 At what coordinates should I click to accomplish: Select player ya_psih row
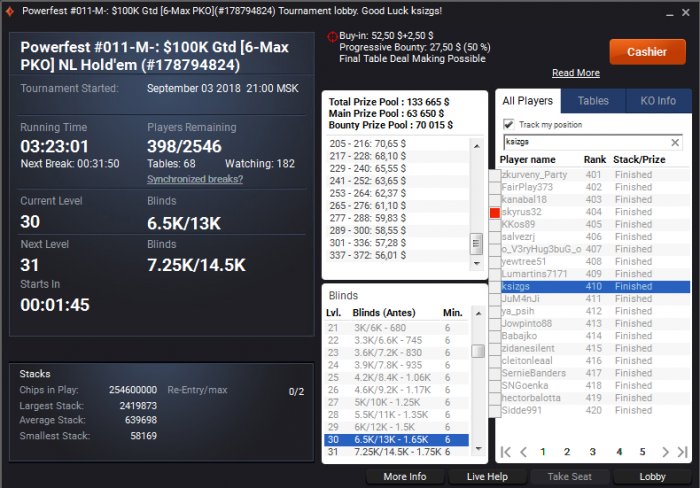tap(595, 311)
